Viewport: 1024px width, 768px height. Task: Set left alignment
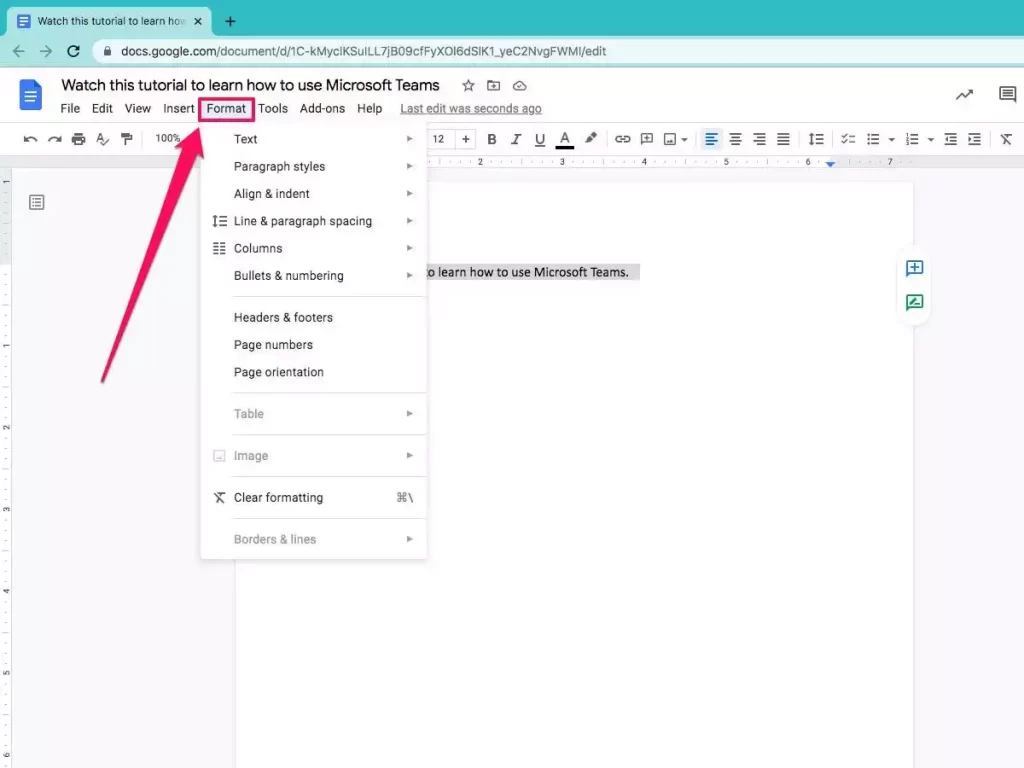click(x=711, y=139)
